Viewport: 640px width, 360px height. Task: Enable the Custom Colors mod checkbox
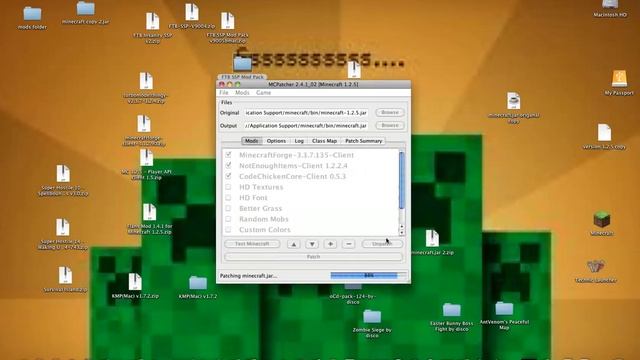coord(229,229)
